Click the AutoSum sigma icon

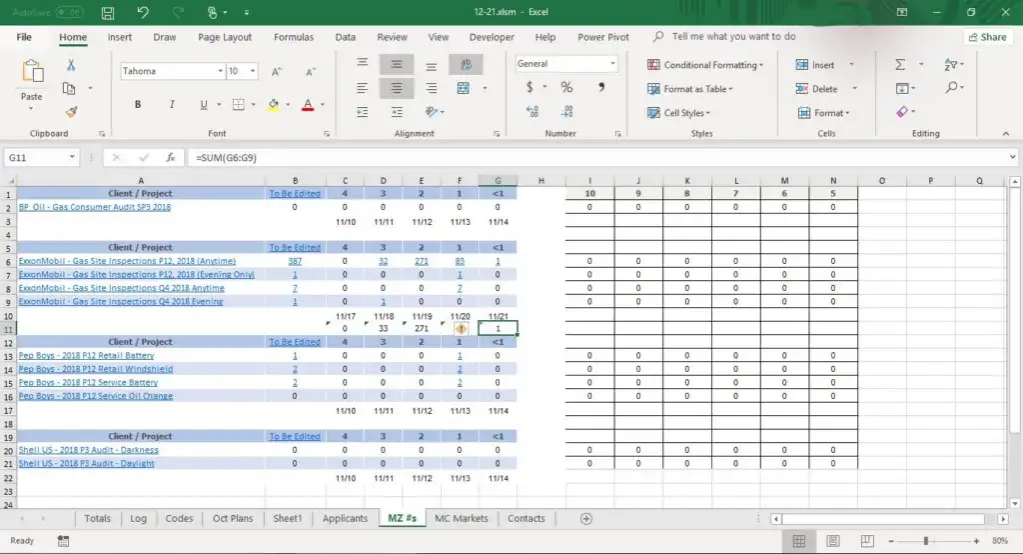[x=900, y=65]
